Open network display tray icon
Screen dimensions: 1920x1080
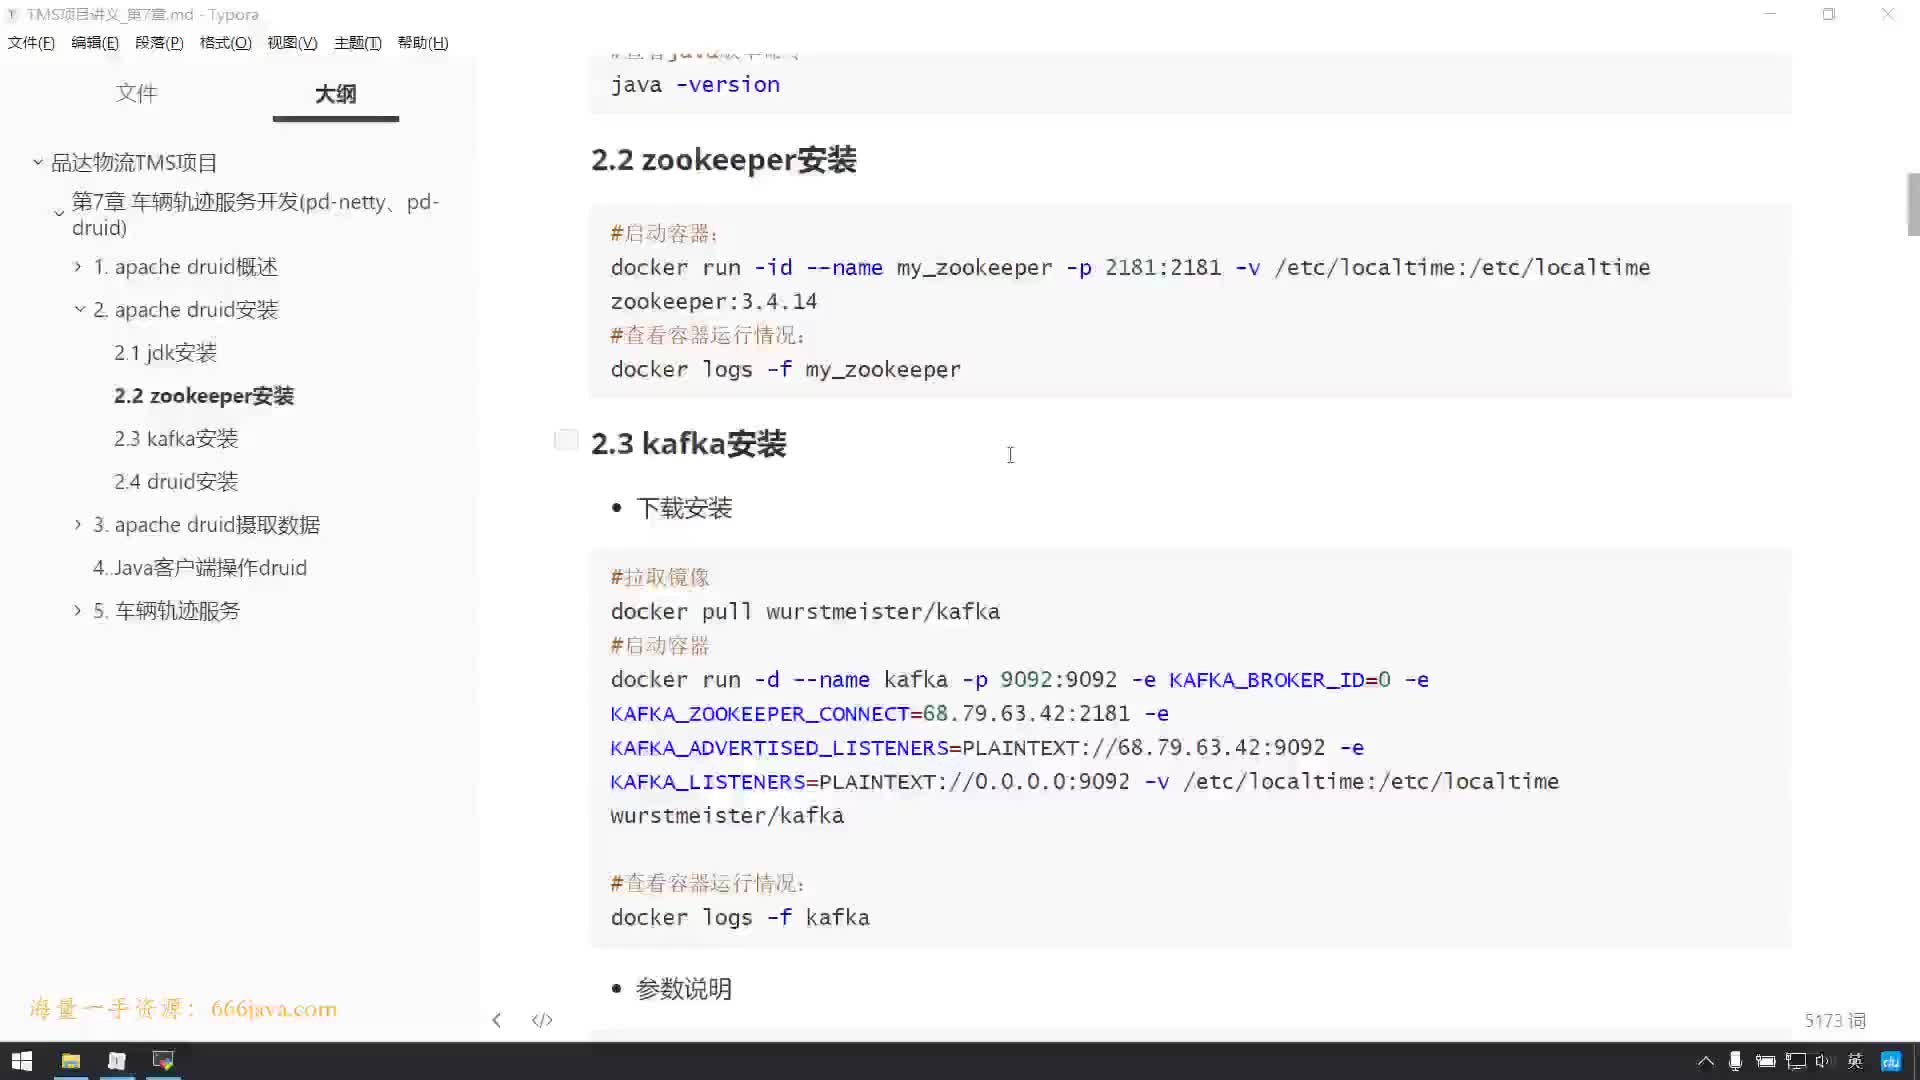(x=1796, y=1061)
